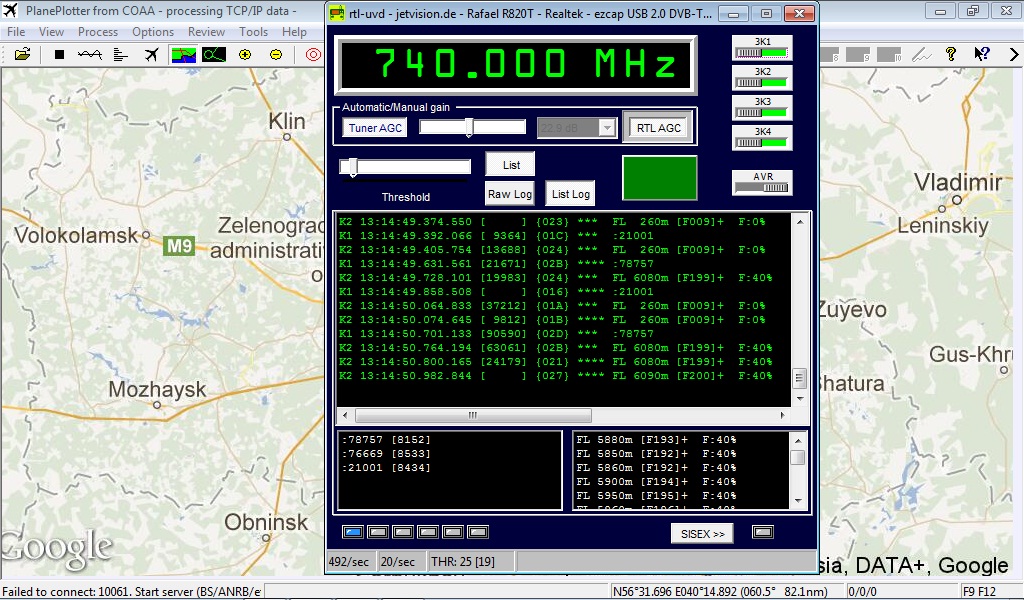Select the sixth preset button at bottom
The image size is (1024, 600).
(478, 532)
